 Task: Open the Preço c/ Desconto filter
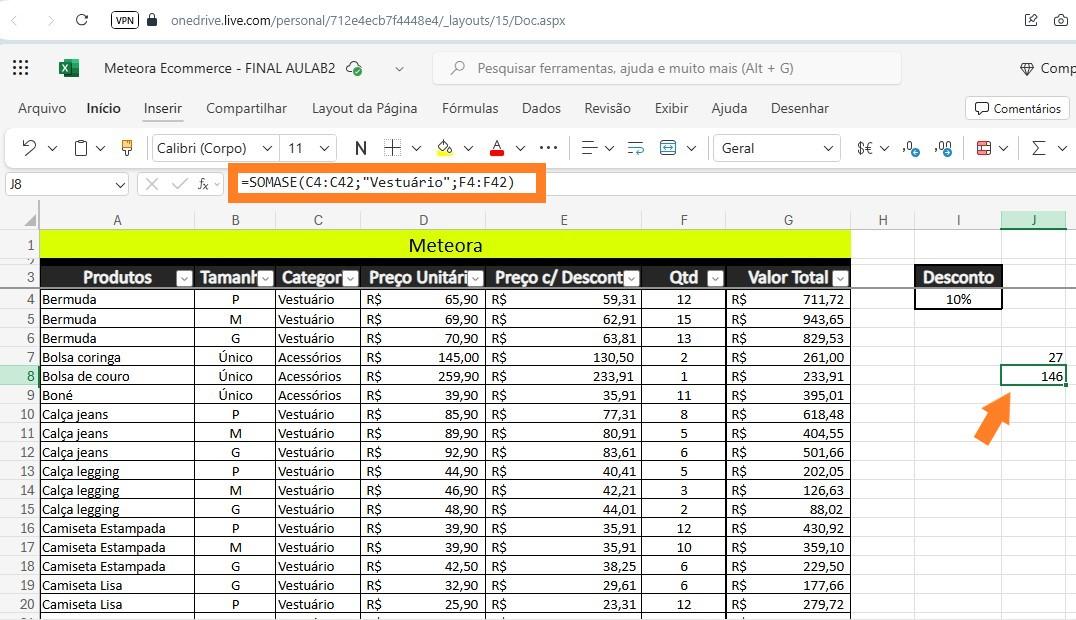pyautogui.click(x=632, y=278)
